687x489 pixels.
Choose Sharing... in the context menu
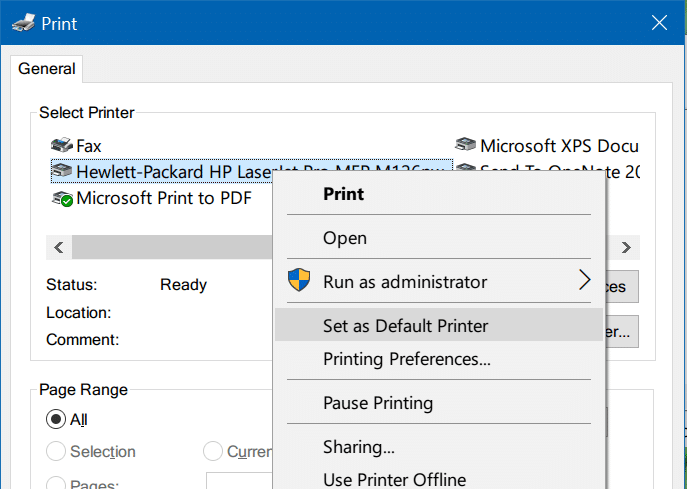click(x=439, y=447)
